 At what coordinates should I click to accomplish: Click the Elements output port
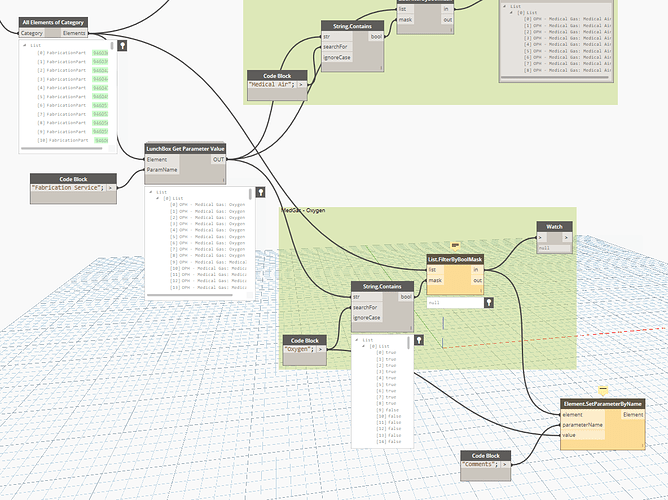point(74,33)
